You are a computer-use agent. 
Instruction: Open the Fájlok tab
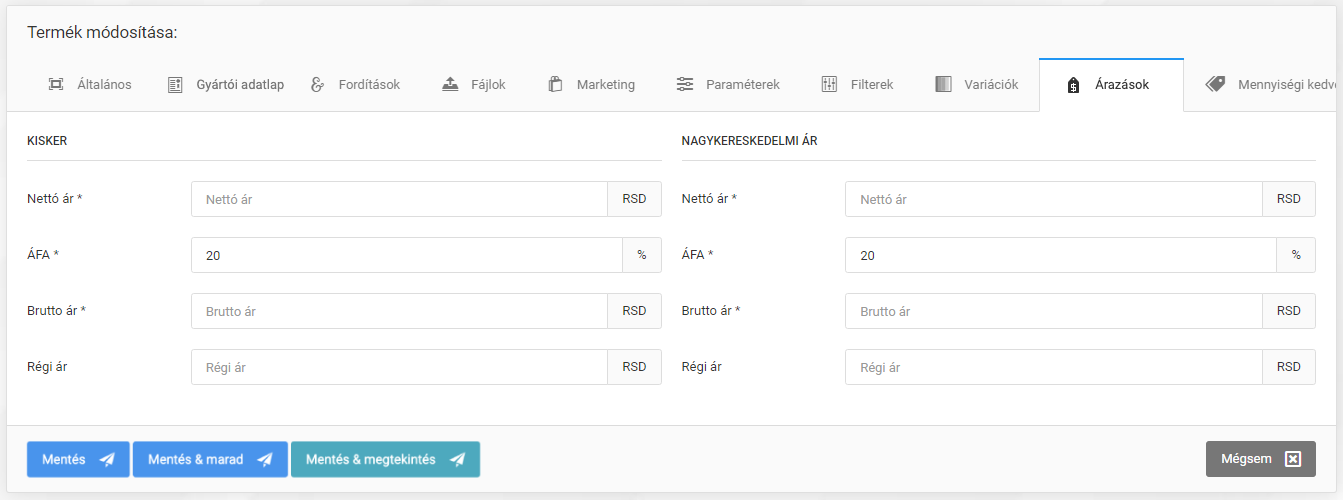474,85
